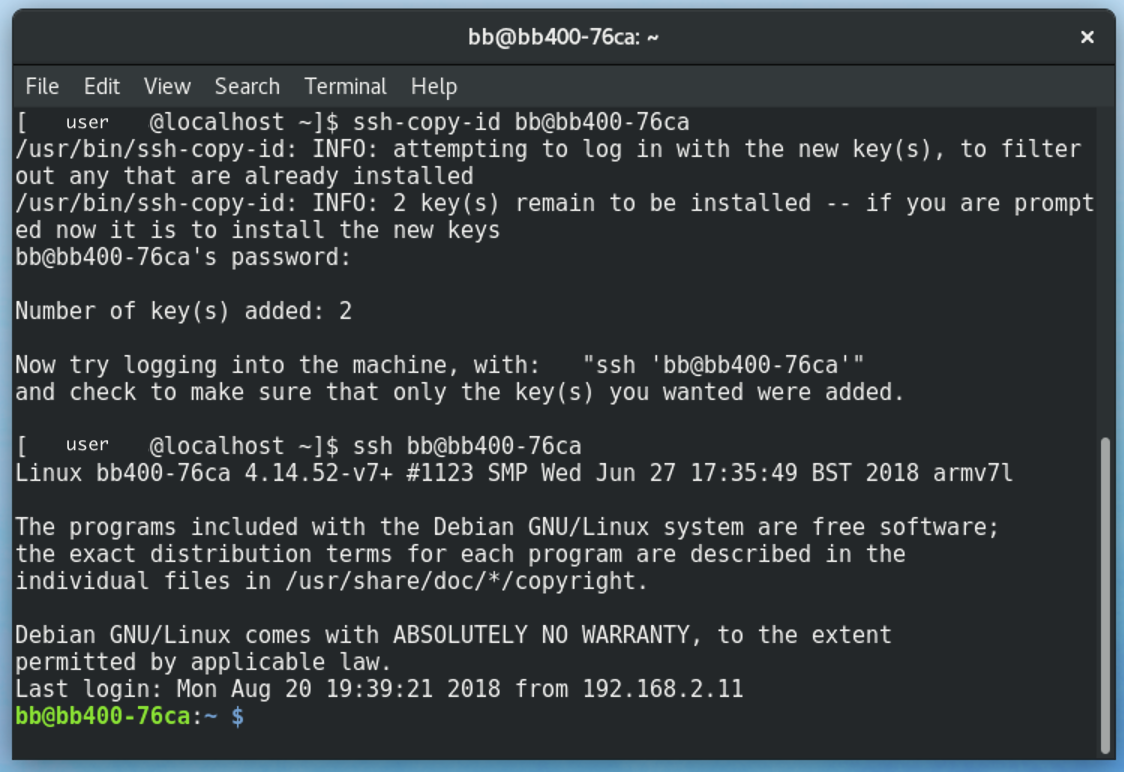The width and height of the screenshot is (1124, 772).
Task: Open the File menu
Action: (x=42, y=86)
